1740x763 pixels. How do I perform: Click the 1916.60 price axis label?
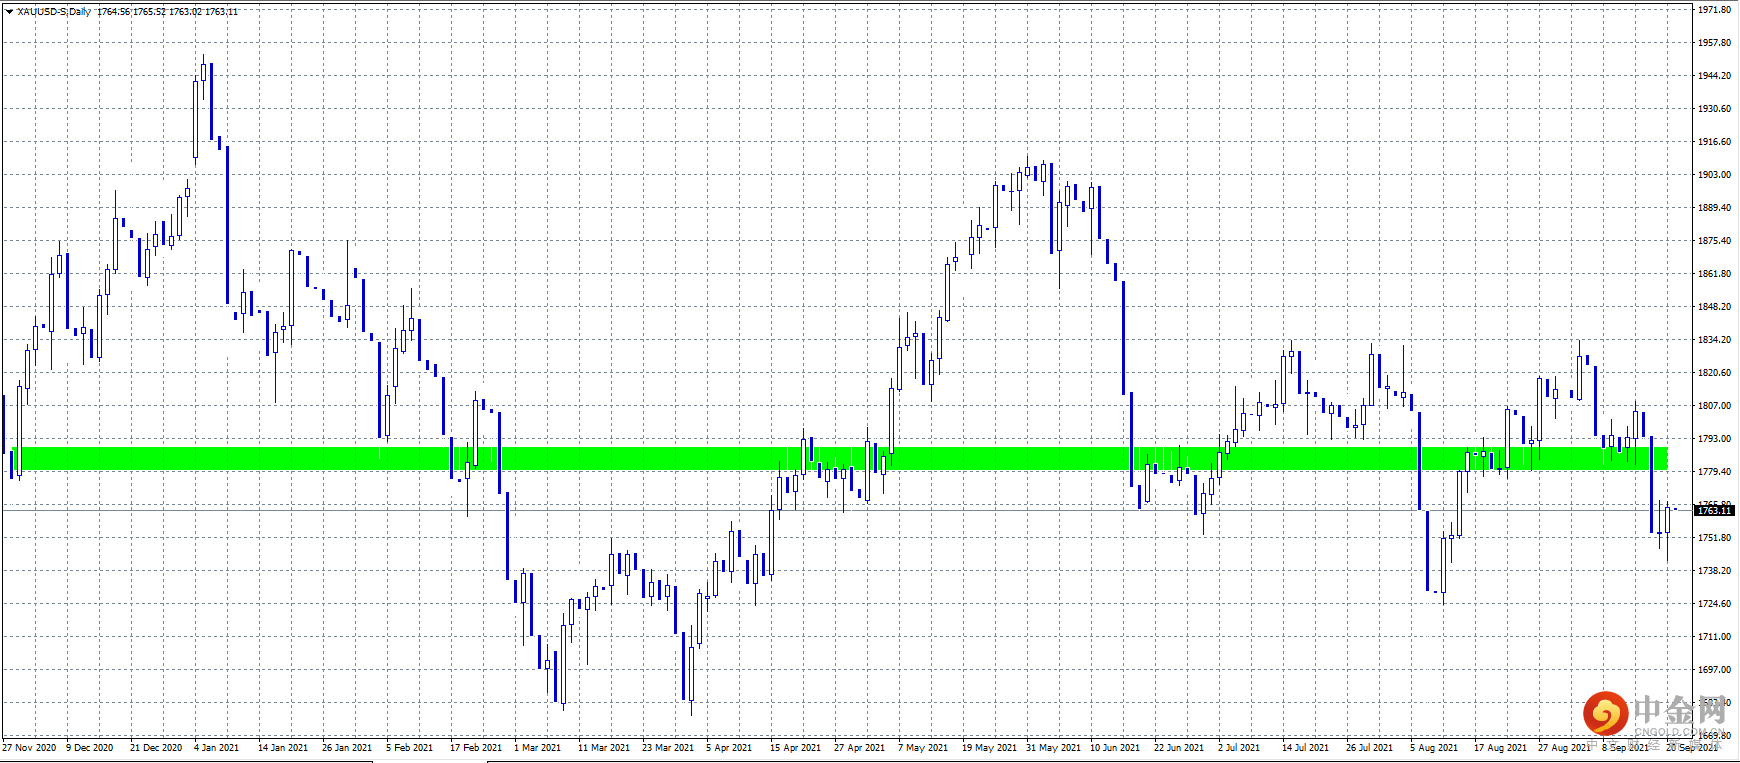[x=1714, y=142]
